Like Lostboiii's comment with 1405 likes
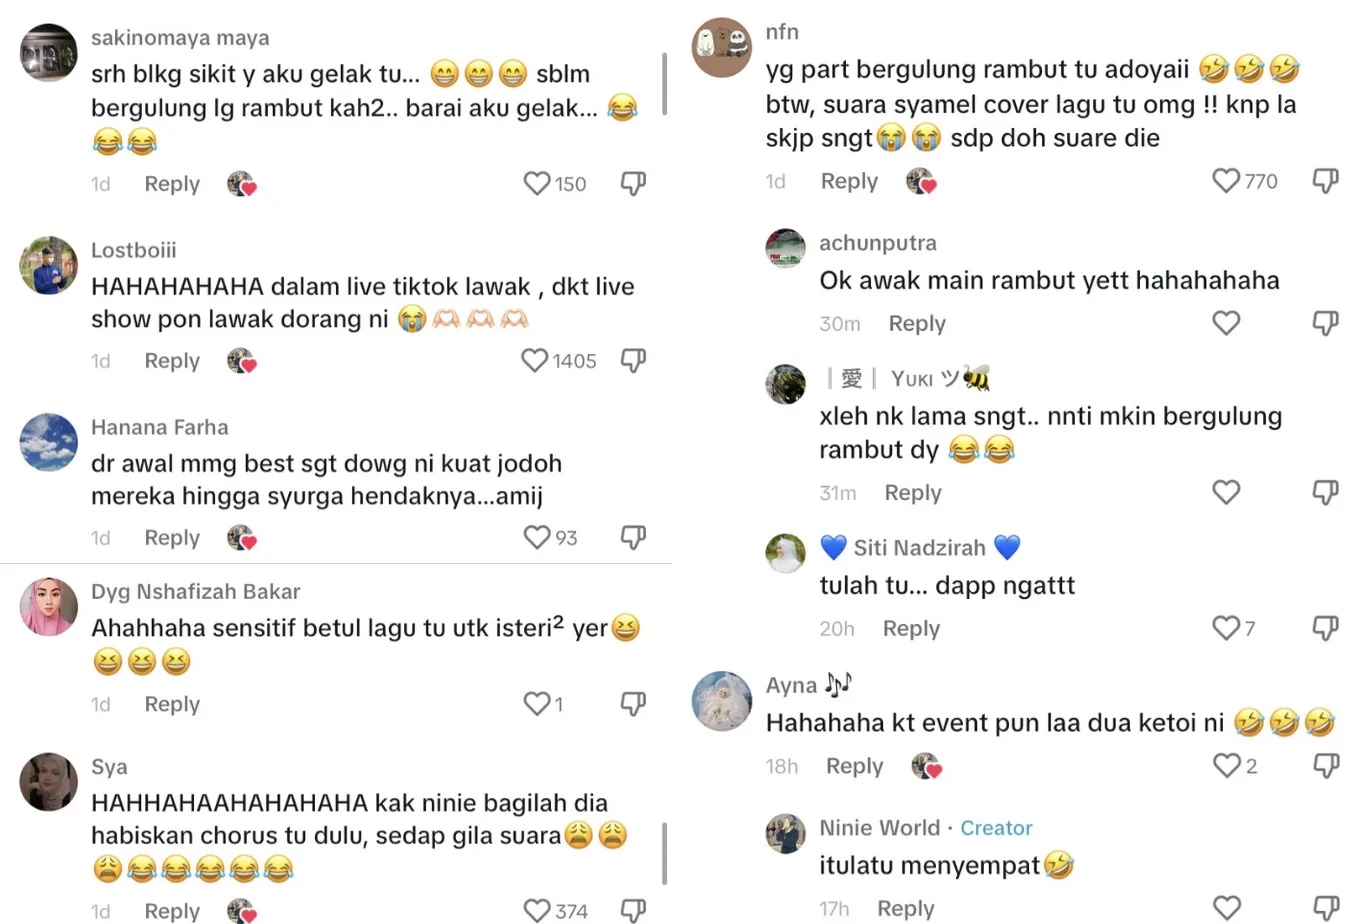Screen dimensions: 1359x924 [x=535, y=360]
